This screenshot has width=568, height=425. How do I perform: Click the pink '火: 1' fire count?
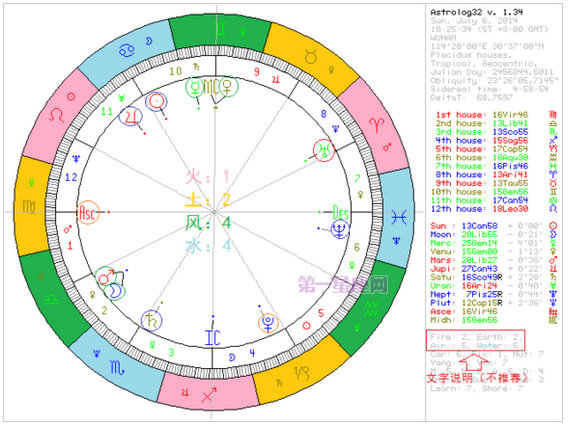[x=208, y=177]
